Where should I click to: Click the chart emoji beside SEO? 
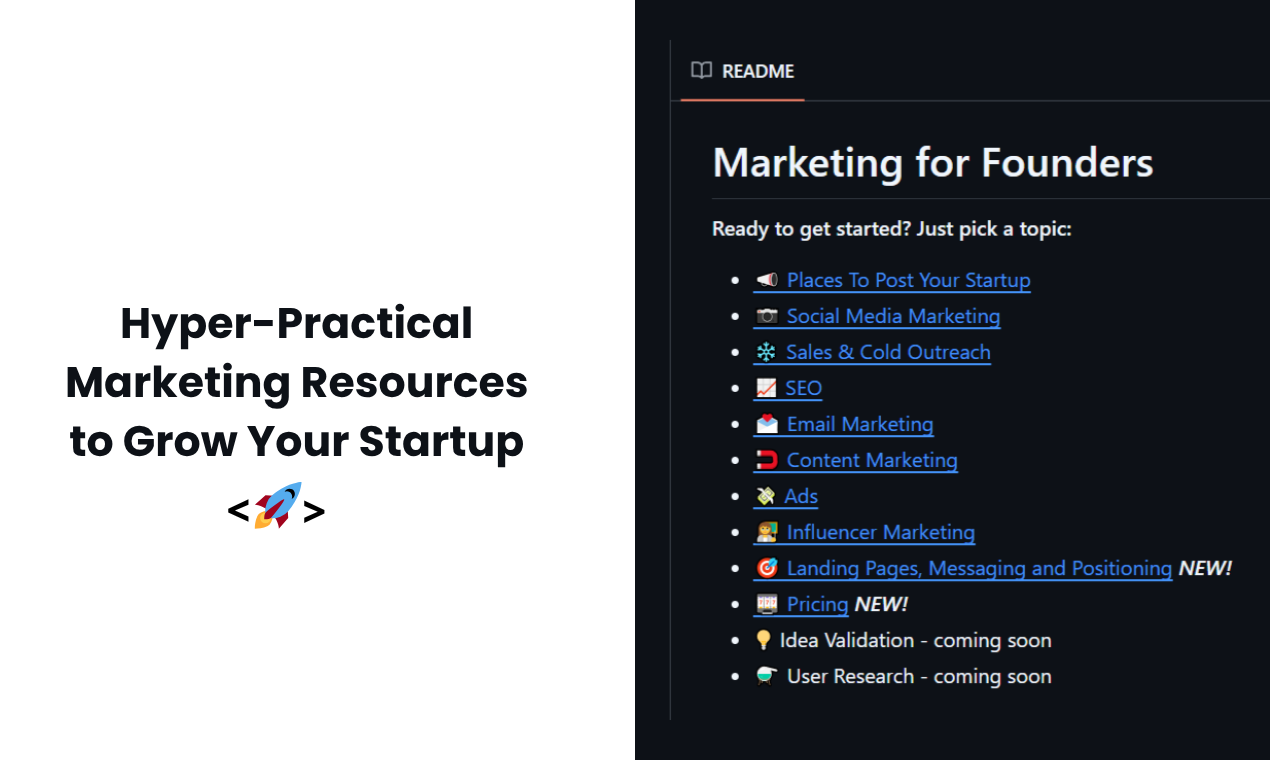click(766, 388)
